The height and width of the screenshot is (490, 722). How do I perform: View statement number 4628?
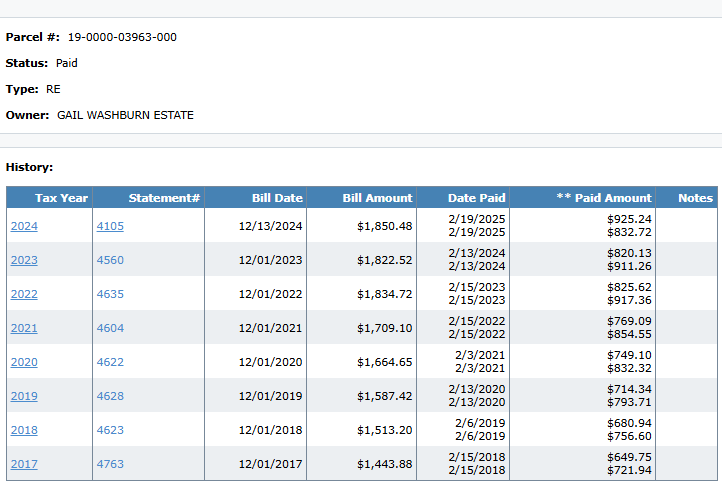(110, 396)
